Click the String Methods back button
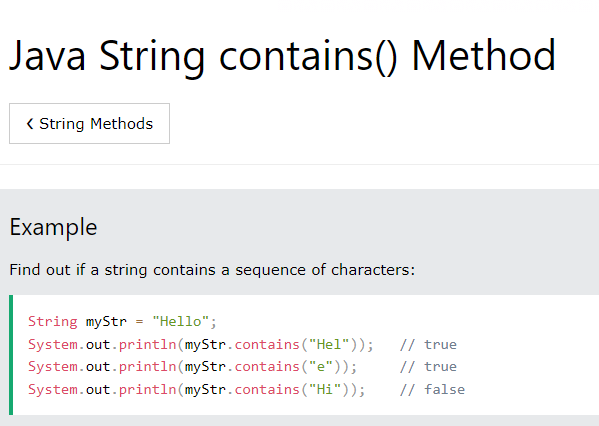Screen dimensions: 599x426 [89, 123]
